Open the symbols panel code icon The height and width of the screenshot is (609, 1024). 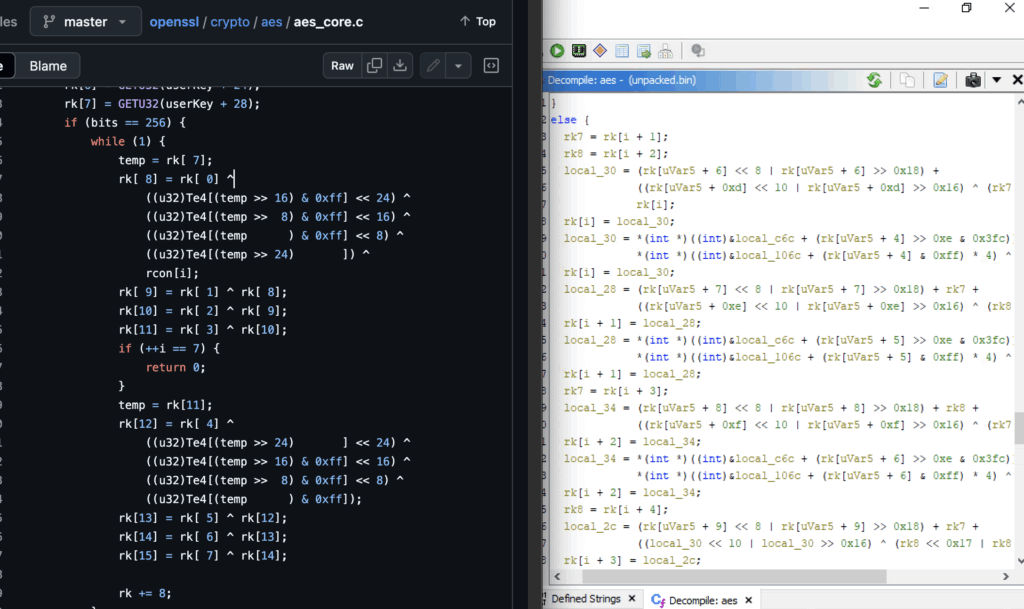[x=491, y=65]
